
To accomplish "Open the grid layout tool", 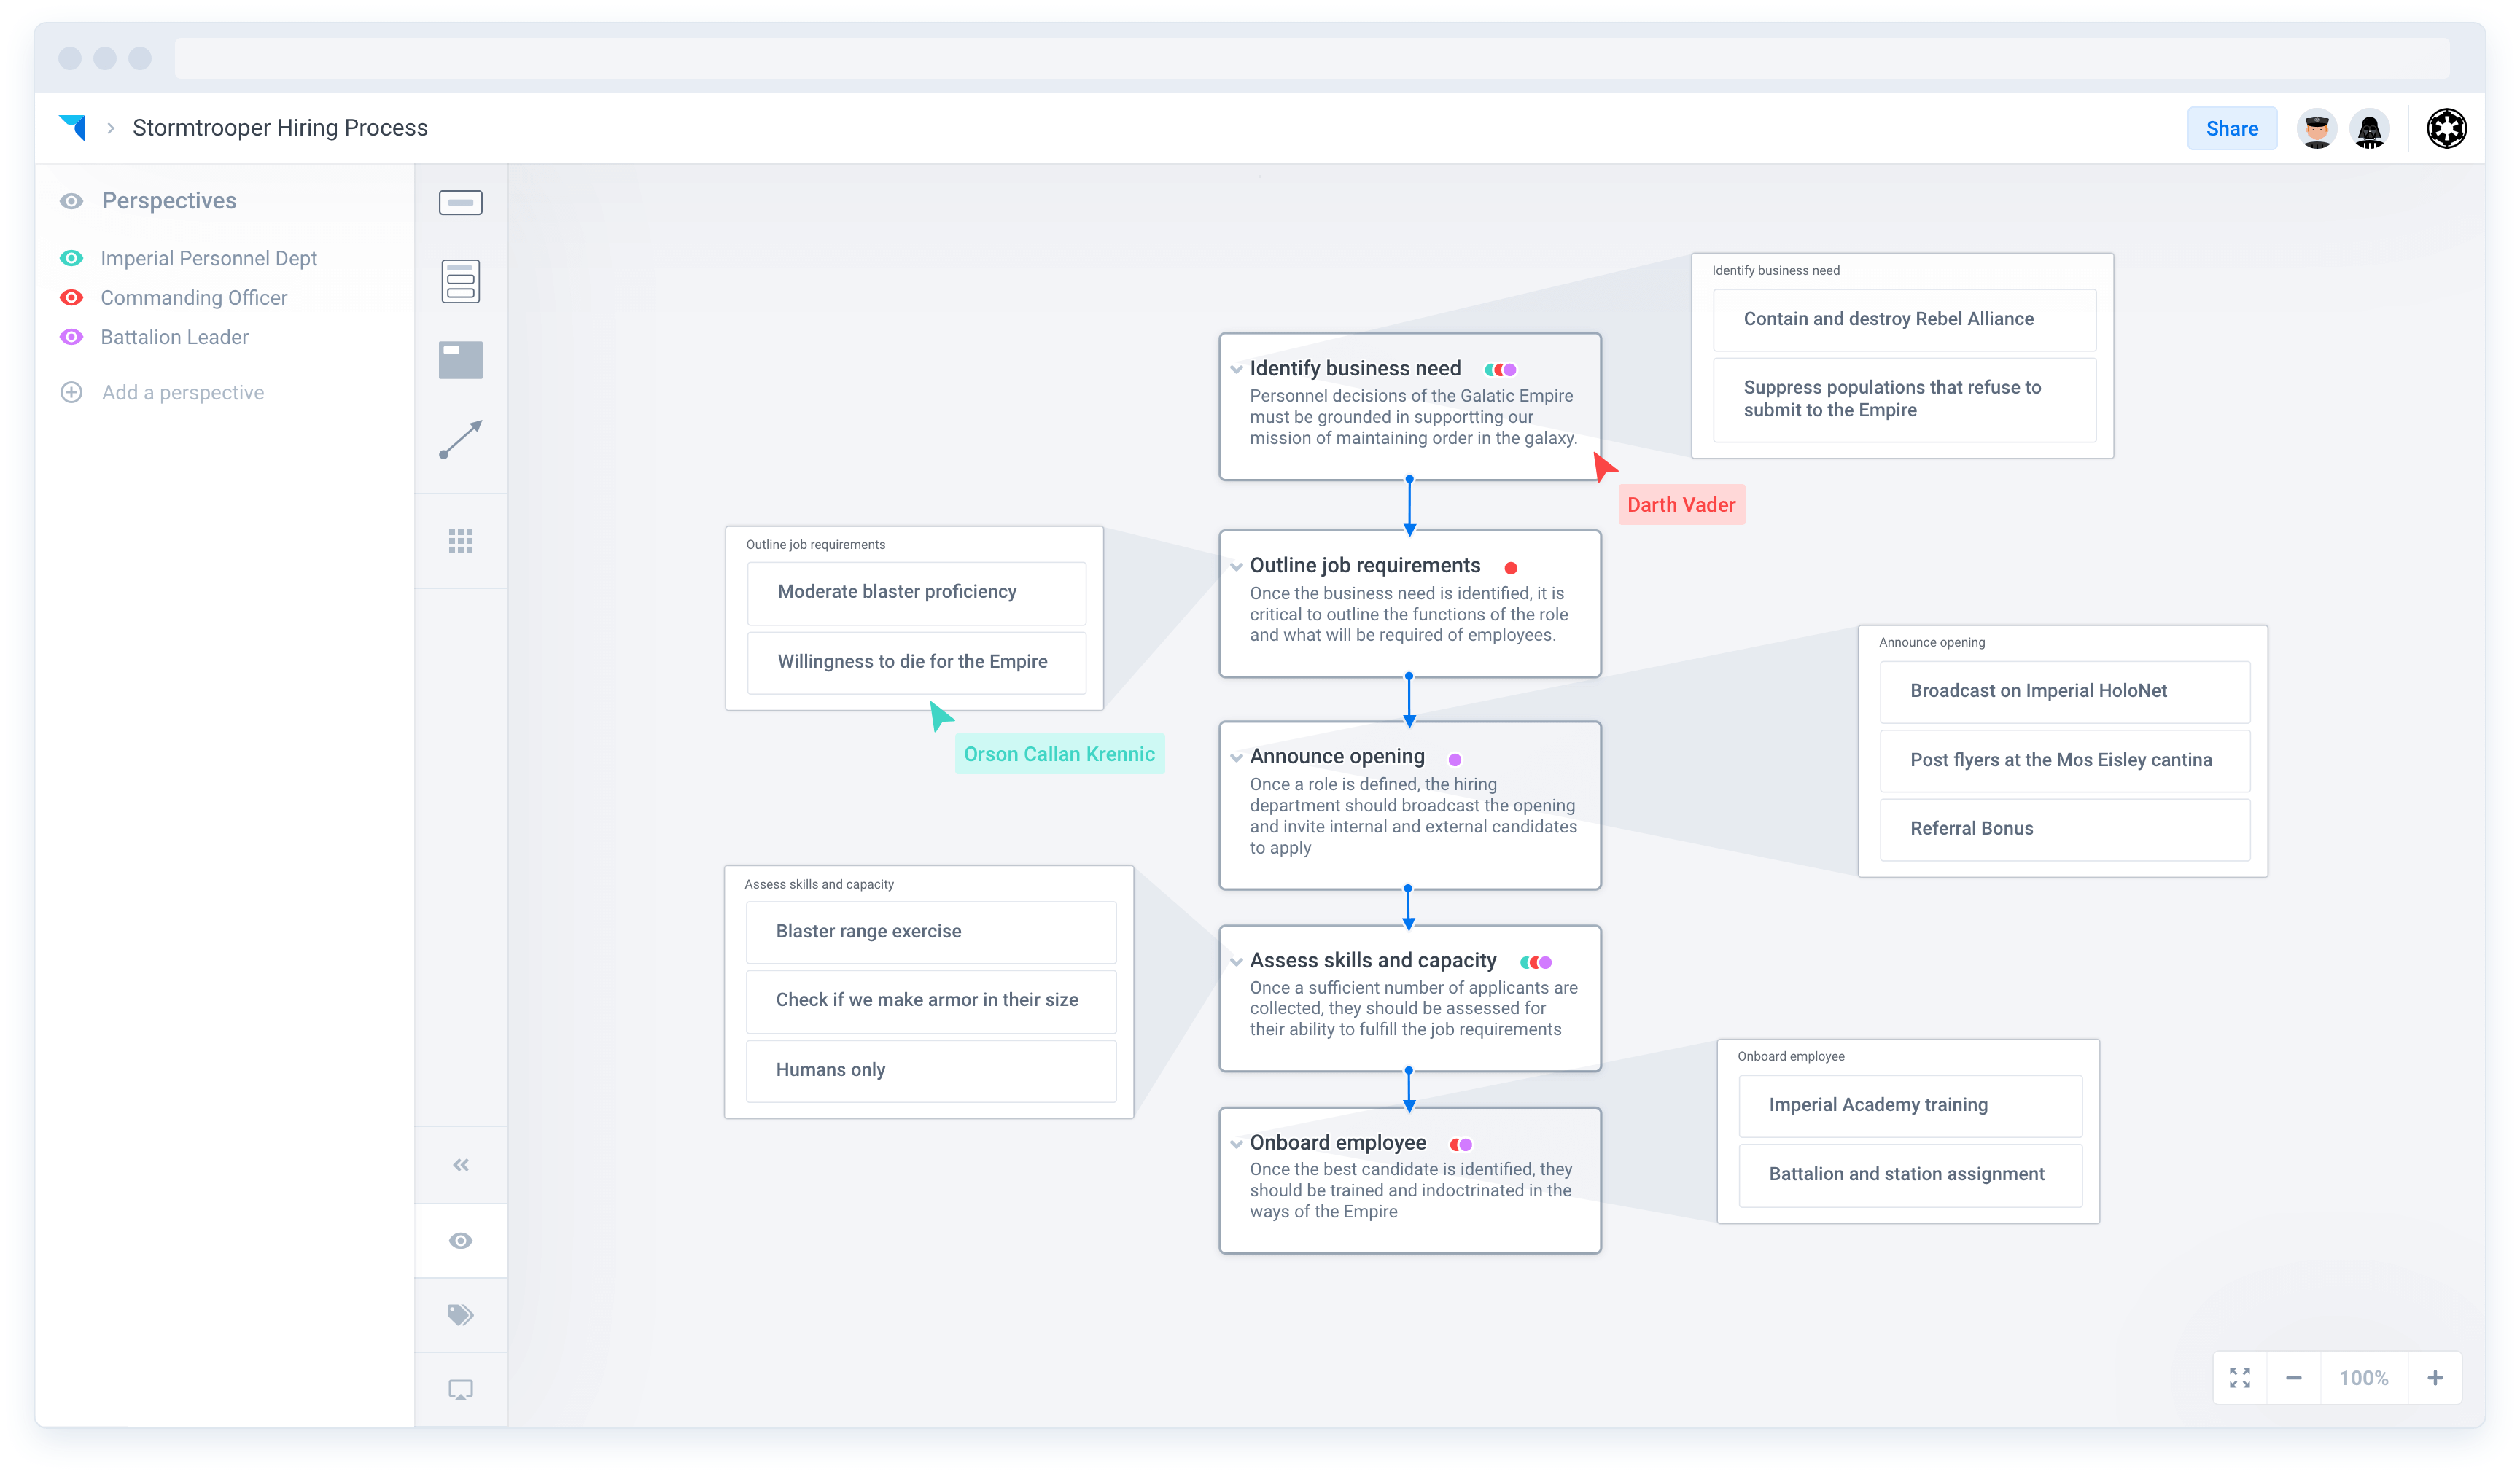I will coord(460,541).
